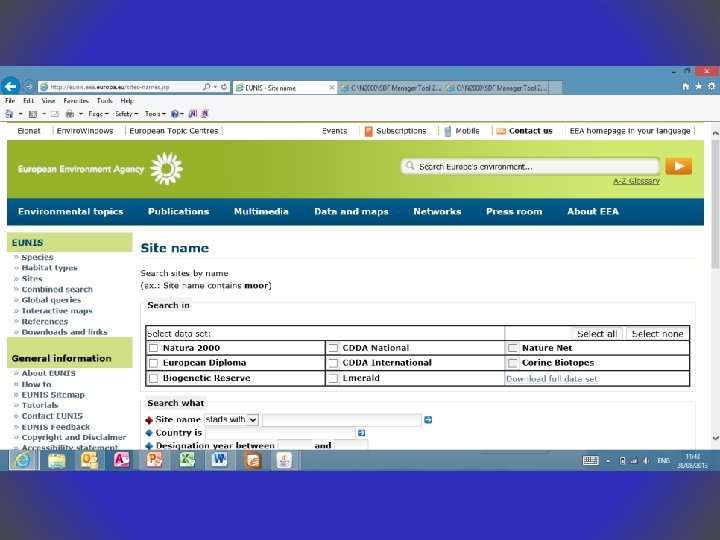Screen dimensions: 720x540
Task: Click the printer icon in command bar
Action: coord(70,114)
